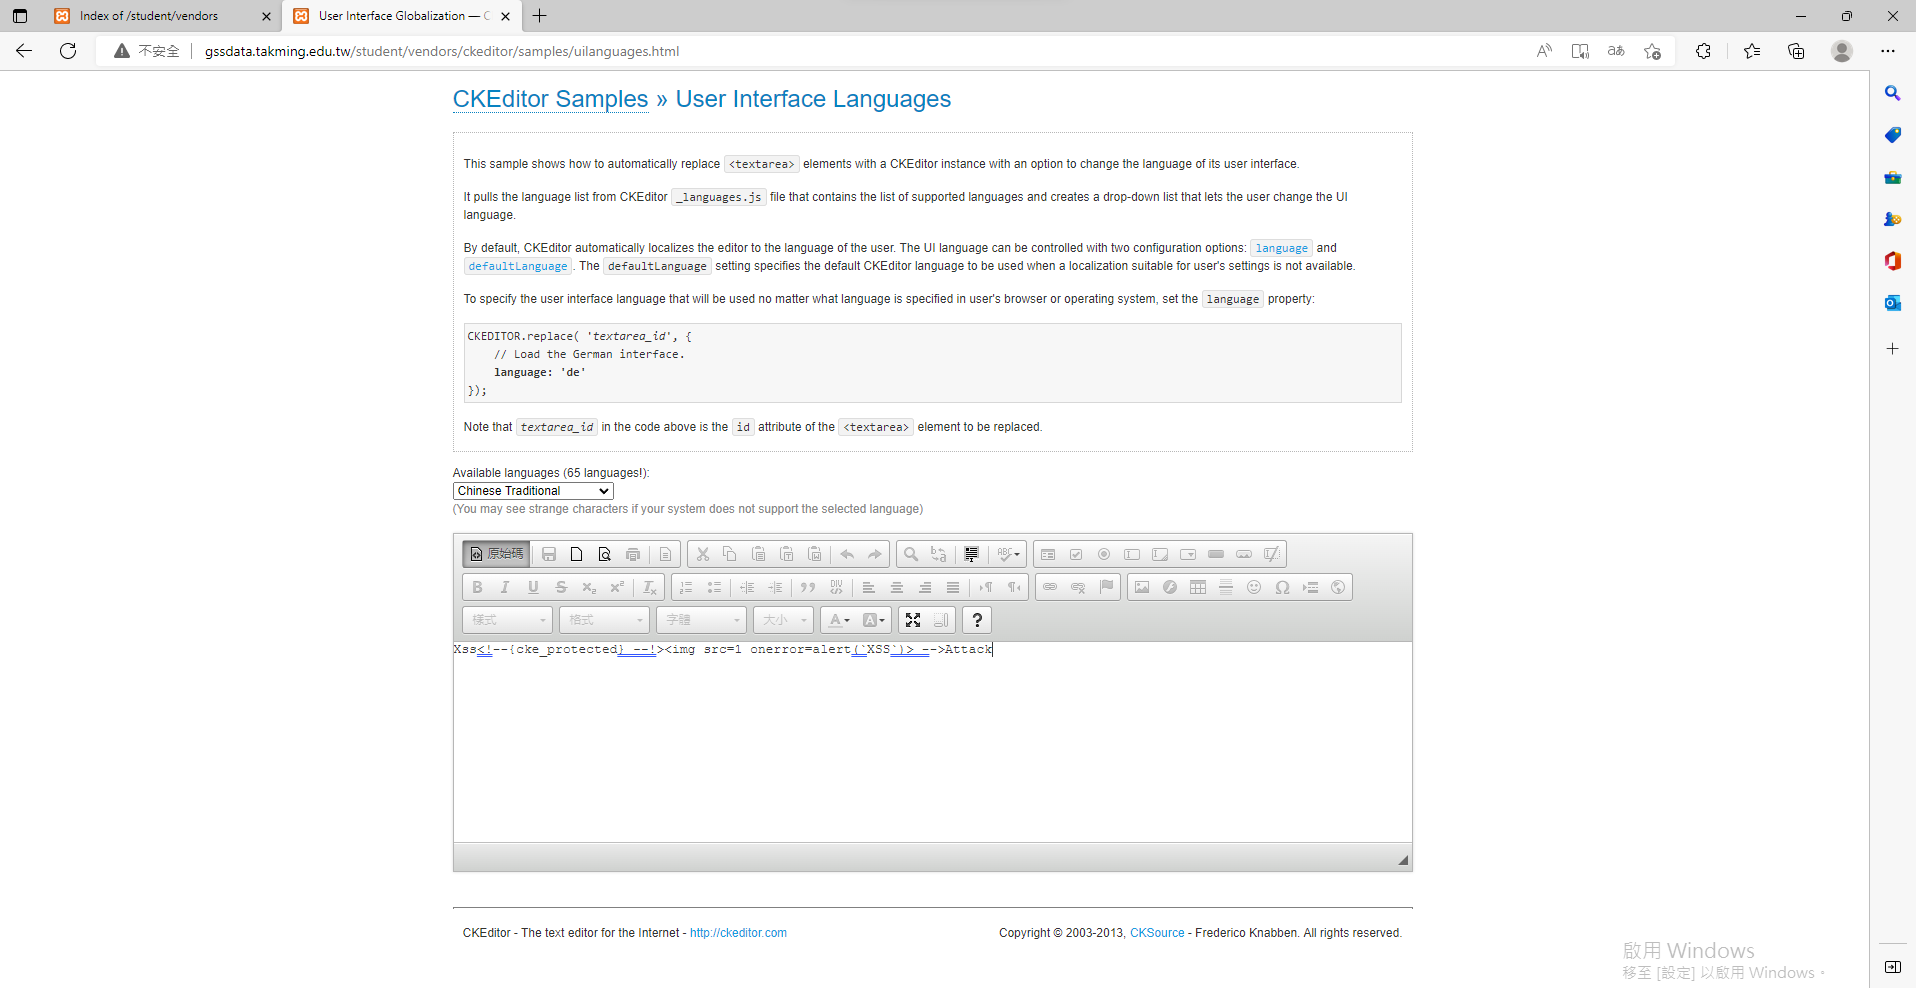Click the Maximize editor icon
The height and width of the screenshot is (988, 1916).
pyautogui.click(x=913, y=620)
